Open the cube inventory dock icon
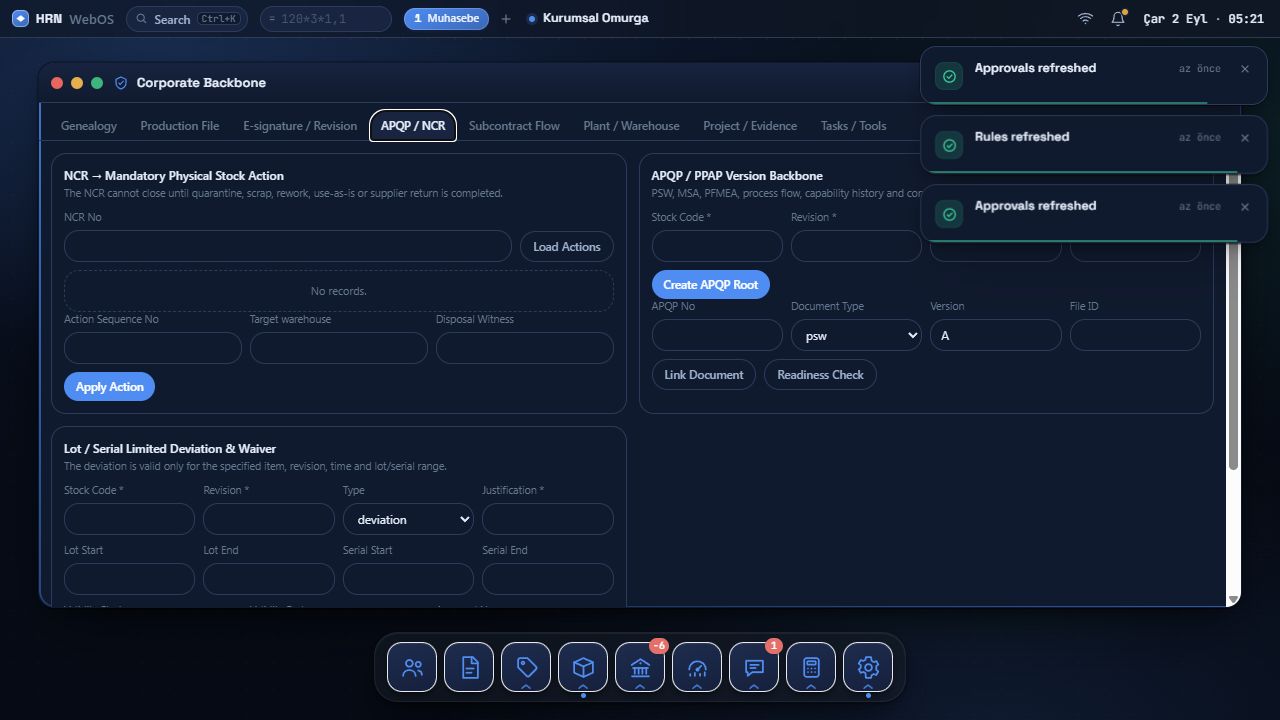 coord(583,667)
